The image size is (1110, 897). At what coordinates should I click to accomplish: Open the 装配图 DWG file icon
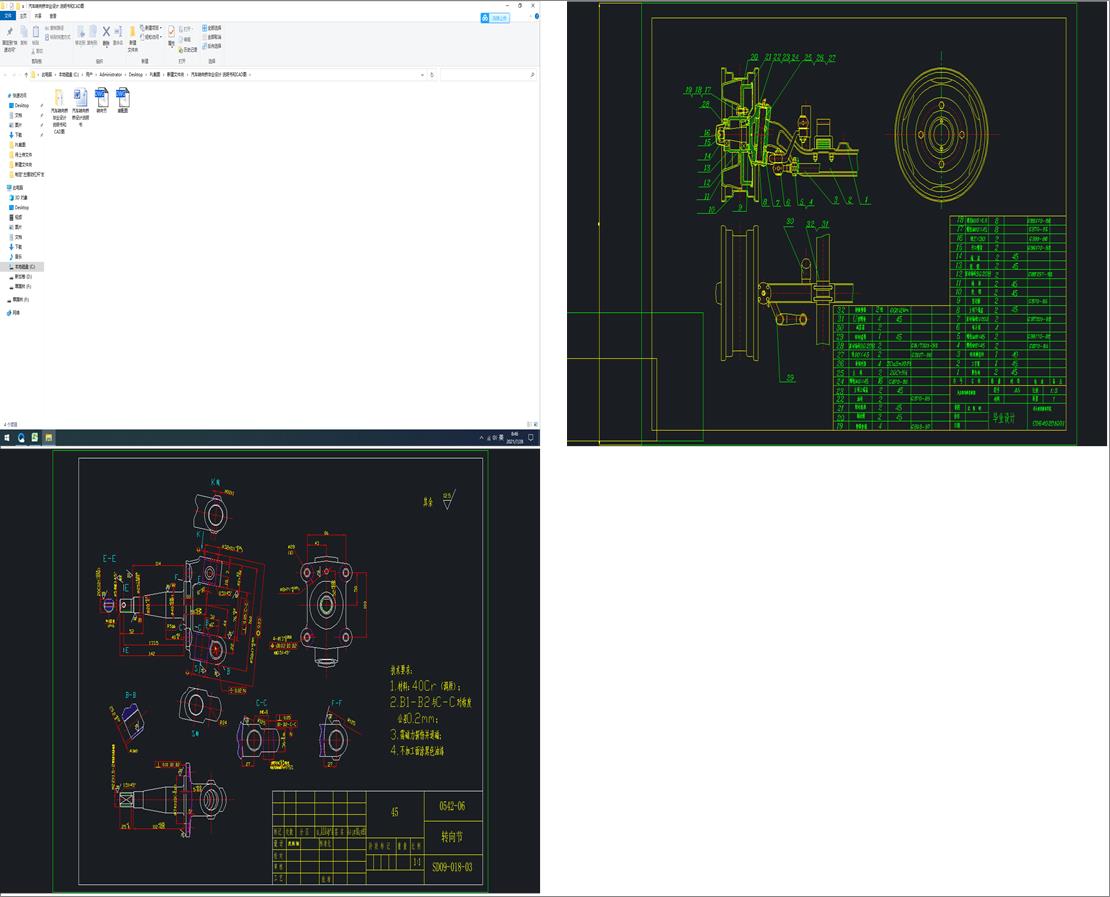(123, 98)
